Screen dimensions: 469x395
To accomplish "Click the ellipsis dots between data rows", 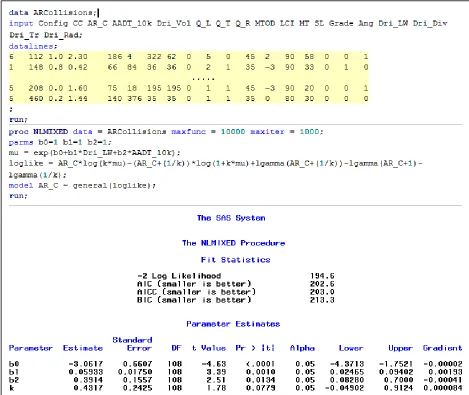I will click(203, 79).
